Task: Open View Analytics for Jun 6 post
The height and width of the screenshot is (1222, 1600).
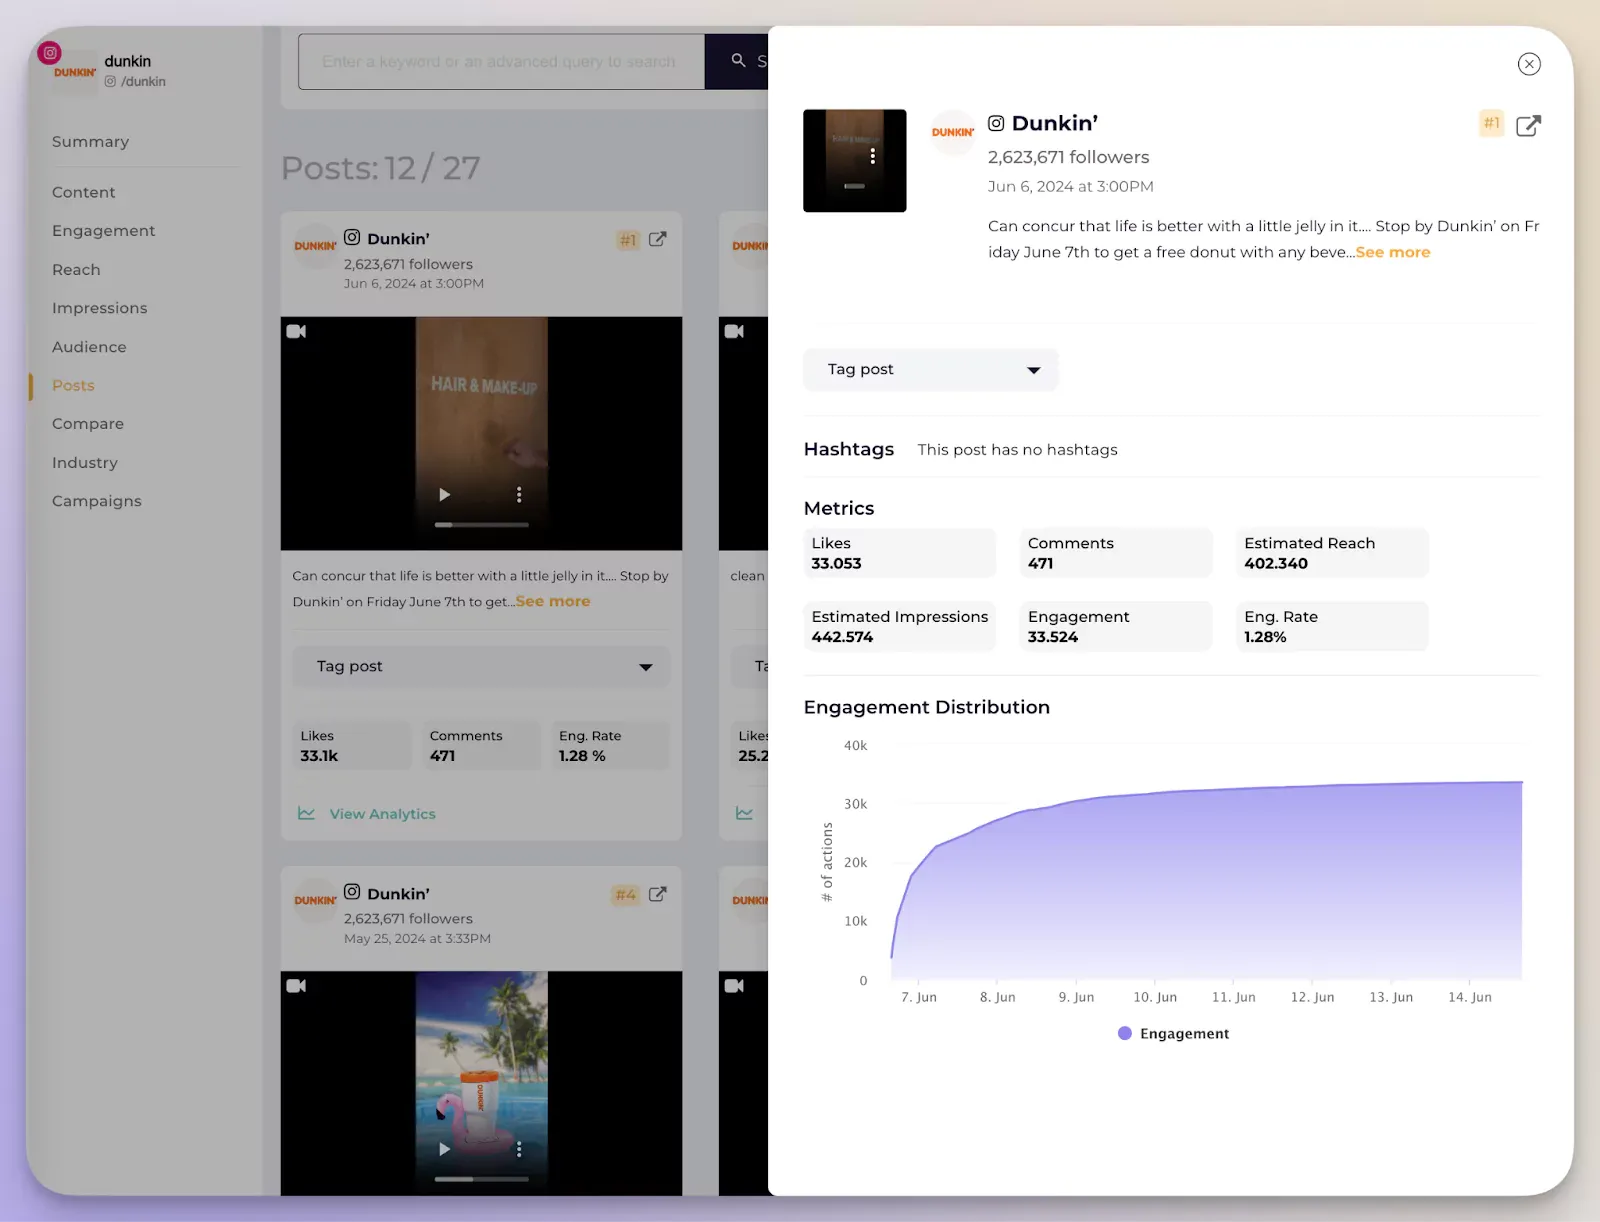Action: (x=367, y=814)
